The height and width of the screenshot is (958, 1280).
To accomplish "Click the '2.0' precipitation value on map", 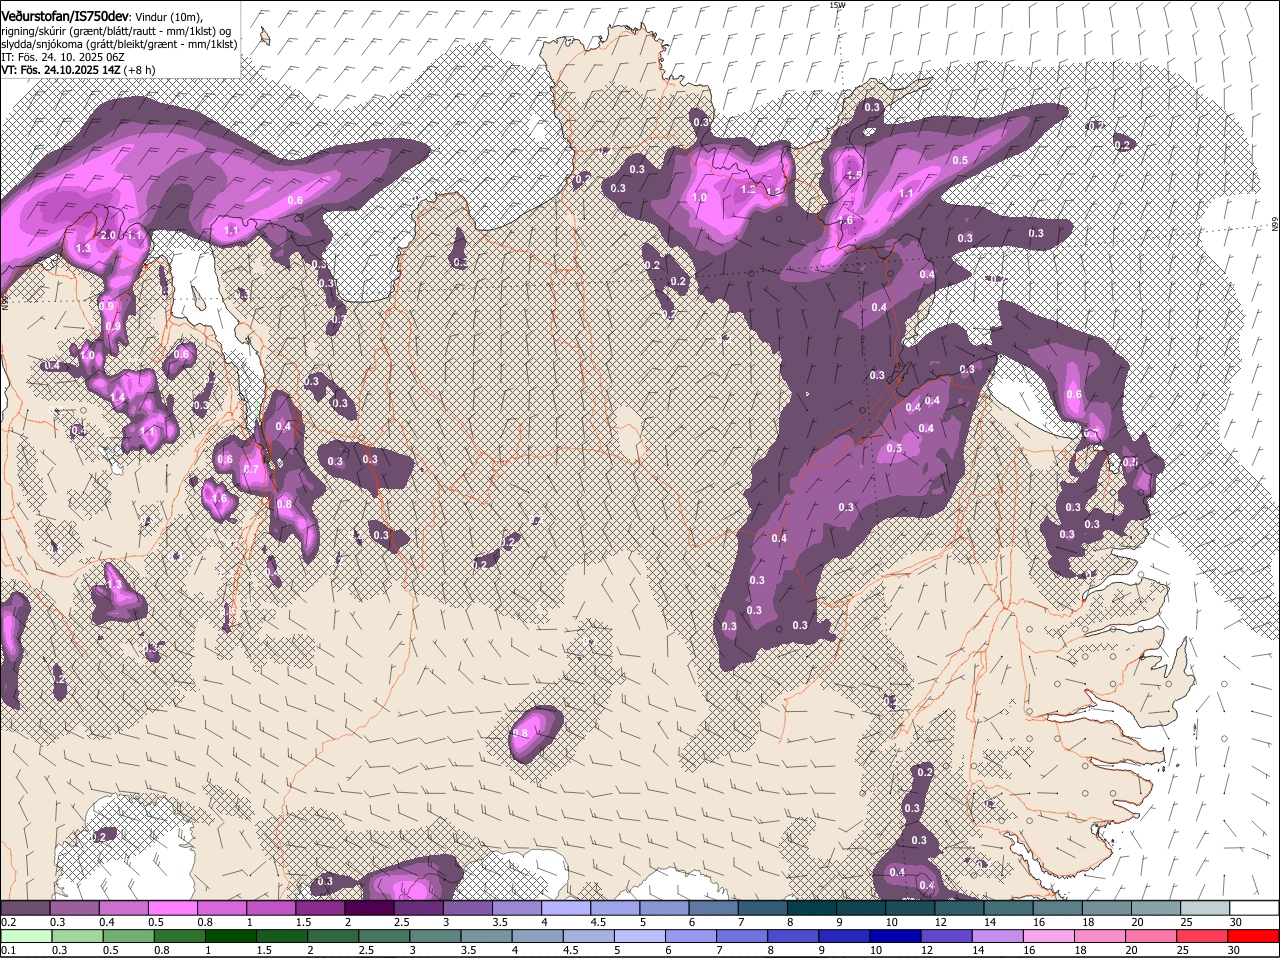I will pos(109,235).
